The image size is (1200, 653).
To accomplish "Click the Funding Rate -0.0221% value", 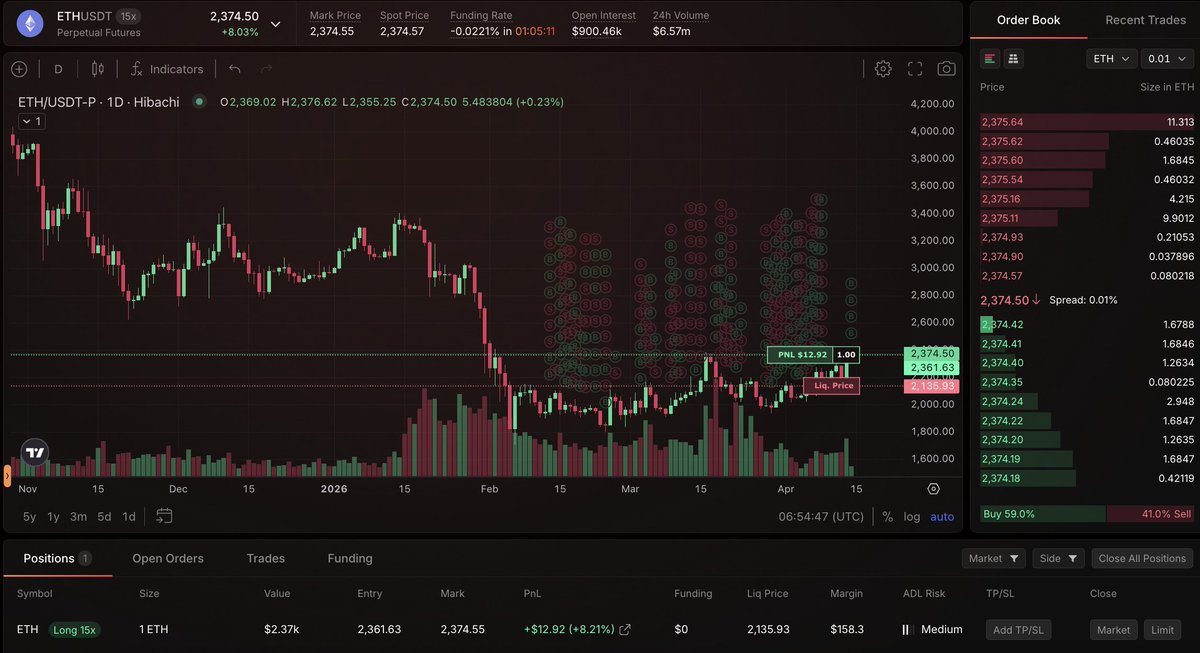I will (x=475, y=32).
